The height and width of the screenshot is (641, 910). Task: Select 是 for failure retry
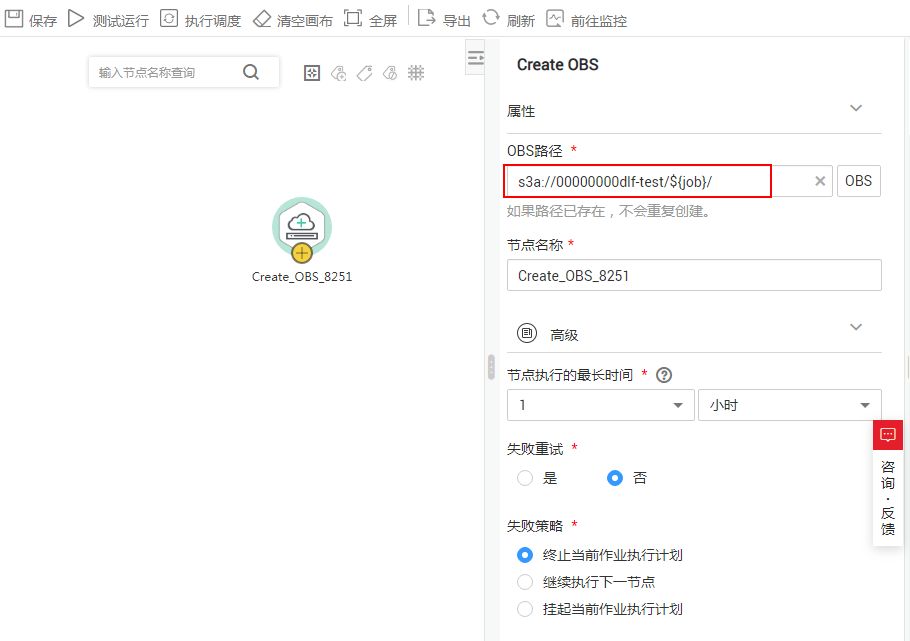[525, 478]
